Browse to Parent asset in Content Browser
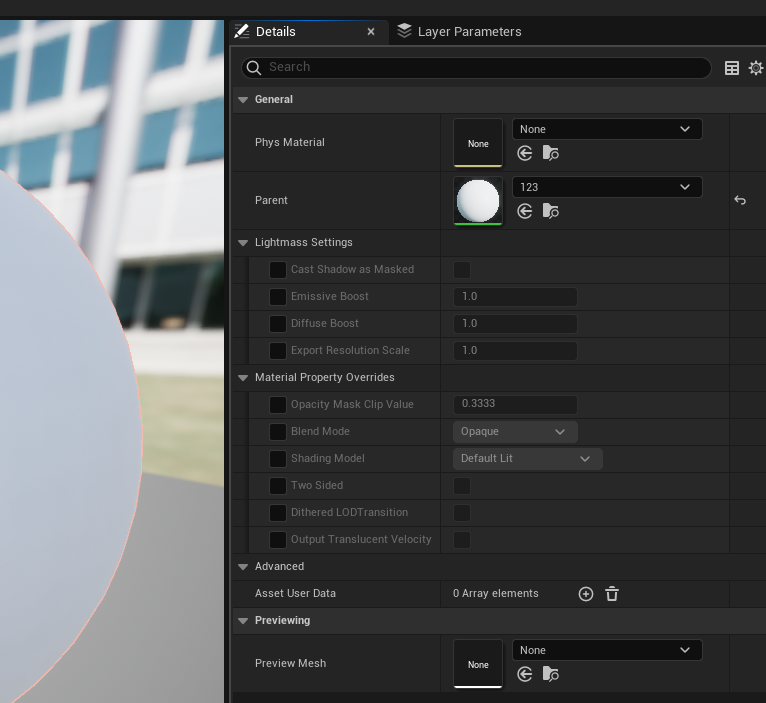Screen dimensions: 766x703 click(x=550, y=211)
